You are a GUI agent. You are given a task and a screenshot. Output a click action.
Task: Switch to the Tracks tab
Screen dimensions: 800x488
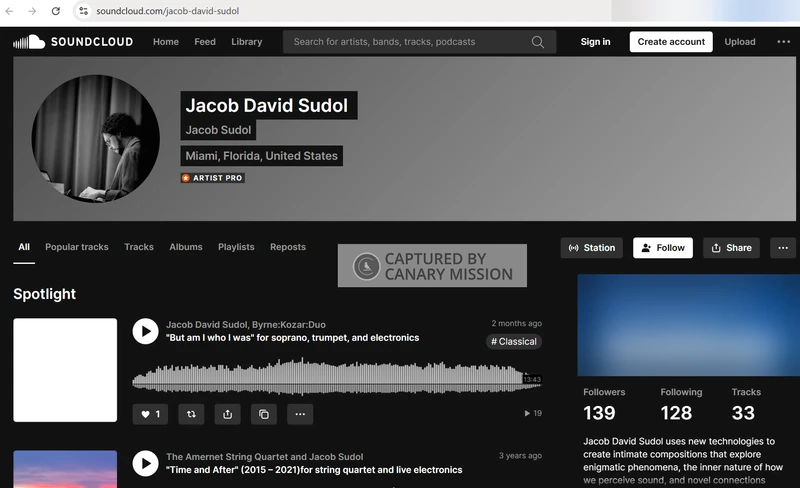point(139,247)
